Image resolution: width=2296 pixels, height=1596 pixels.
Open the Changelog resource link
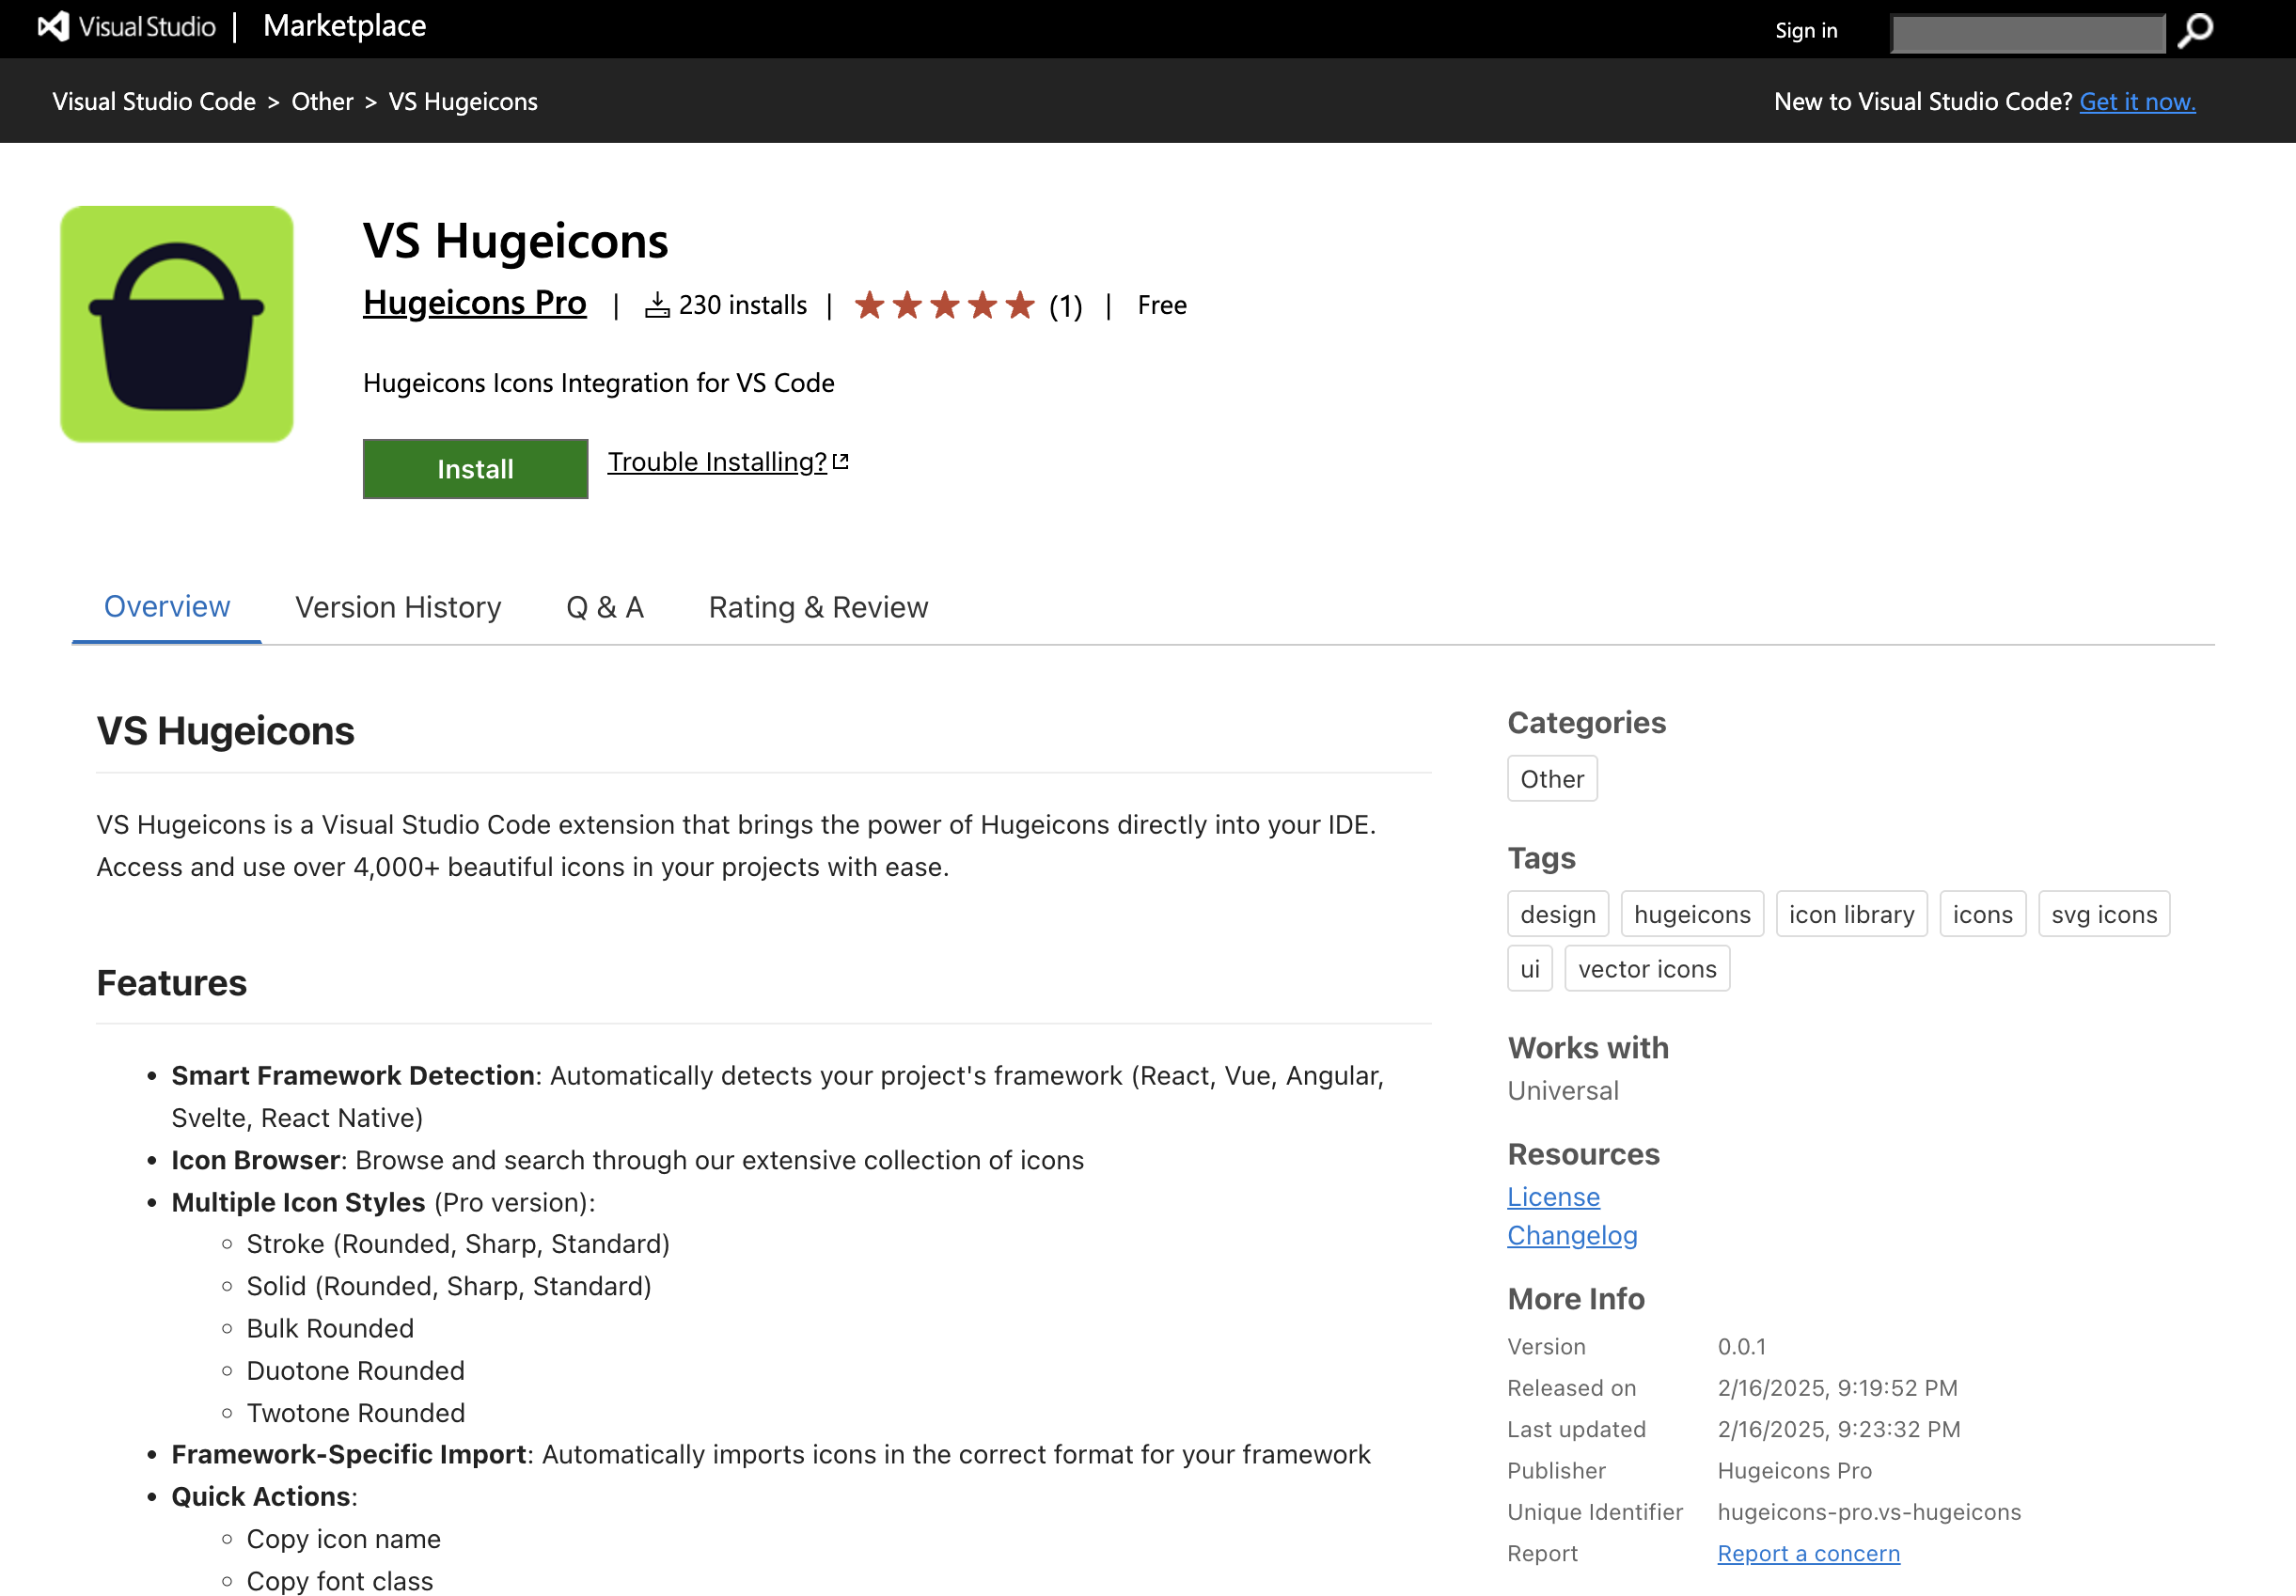[1572, 1235]
